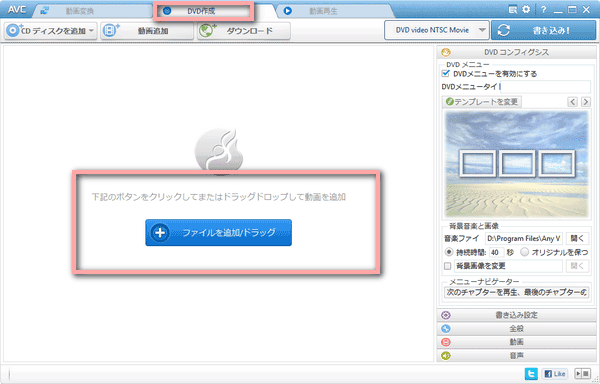
Task: Select オリジナルを保つ radio button
Action: tap(525, 252)
